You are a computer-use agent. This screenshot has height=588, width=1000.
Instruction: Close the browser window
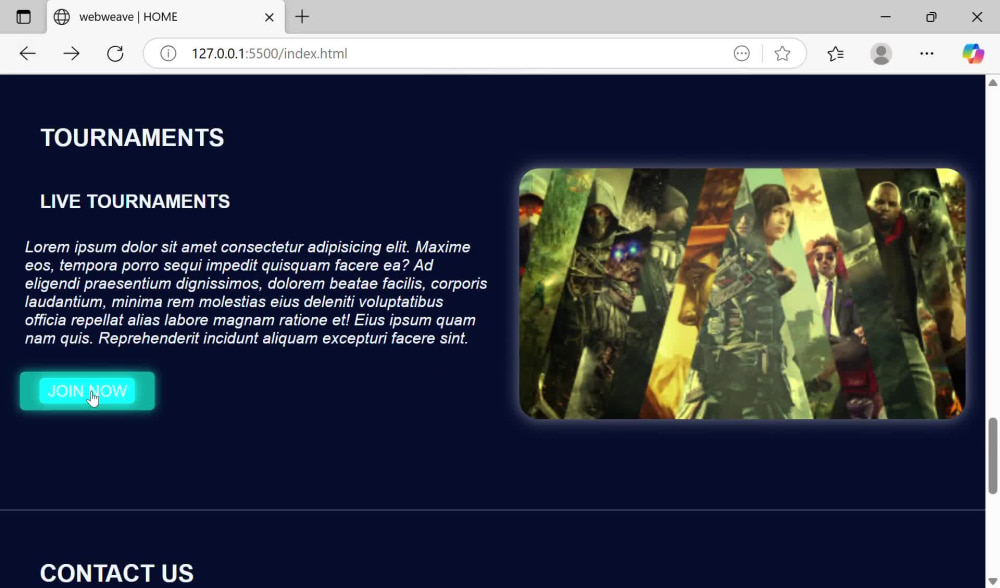pos(977,17)
